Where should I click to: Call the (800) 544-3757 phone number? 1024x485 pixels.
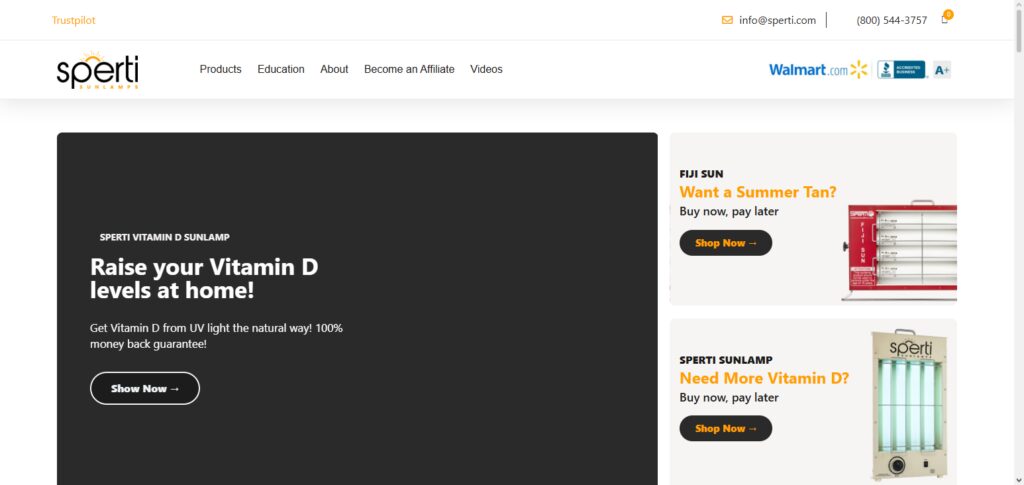tap(891, 20)
